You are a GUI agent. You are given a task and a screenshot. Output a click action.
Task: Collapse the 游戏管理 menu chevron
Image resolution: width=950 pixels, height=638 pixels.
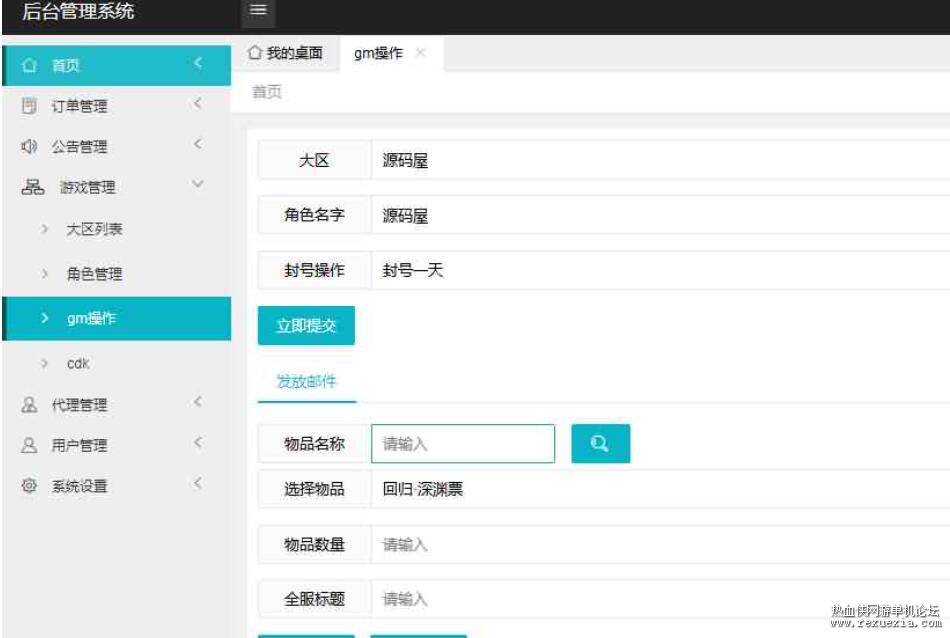pos(198,184)
